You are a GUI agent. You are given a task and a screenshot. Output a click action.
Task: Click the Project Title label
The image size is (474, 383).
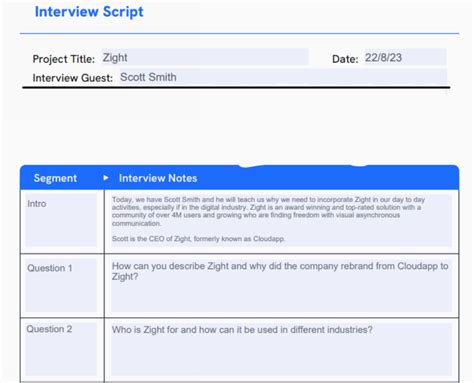click(64, 59)
